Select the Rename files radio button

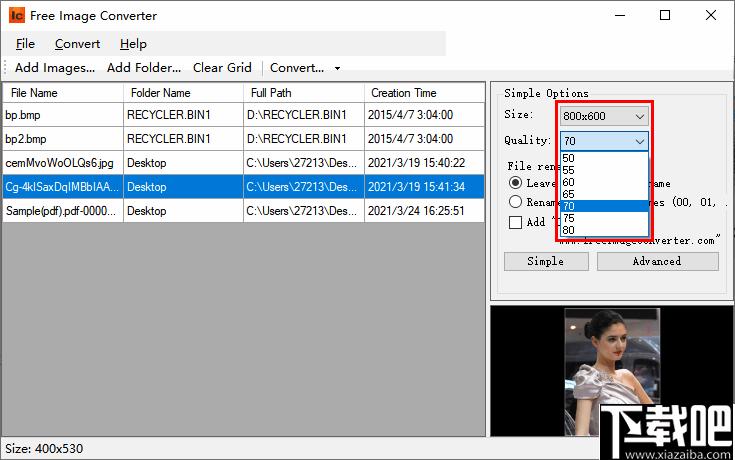click(x=516, y=202)
